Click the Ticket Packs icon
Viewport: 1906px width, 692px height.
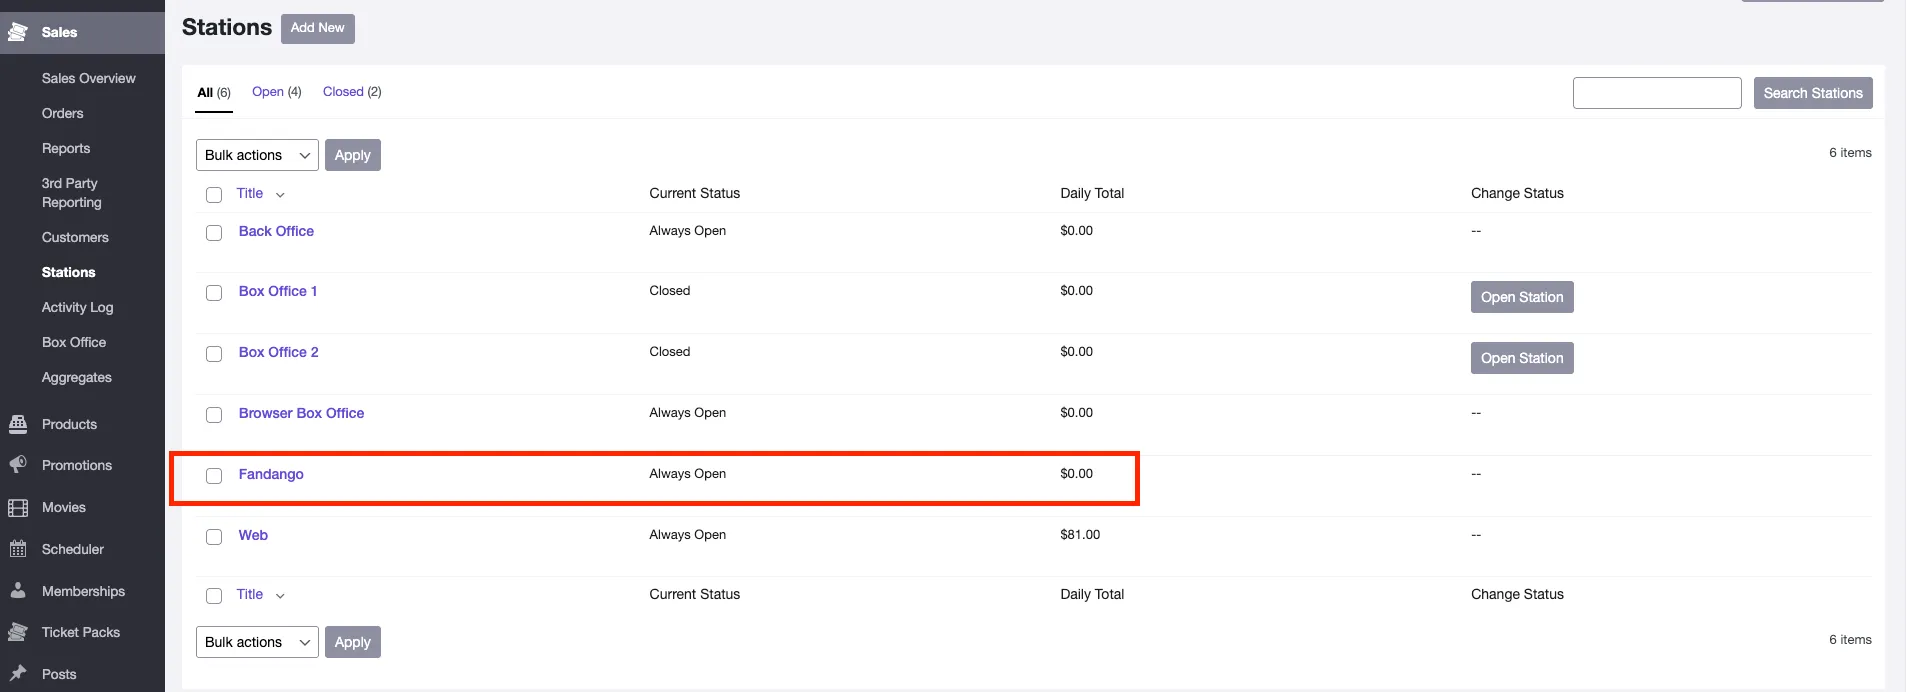tap(18, 632)
